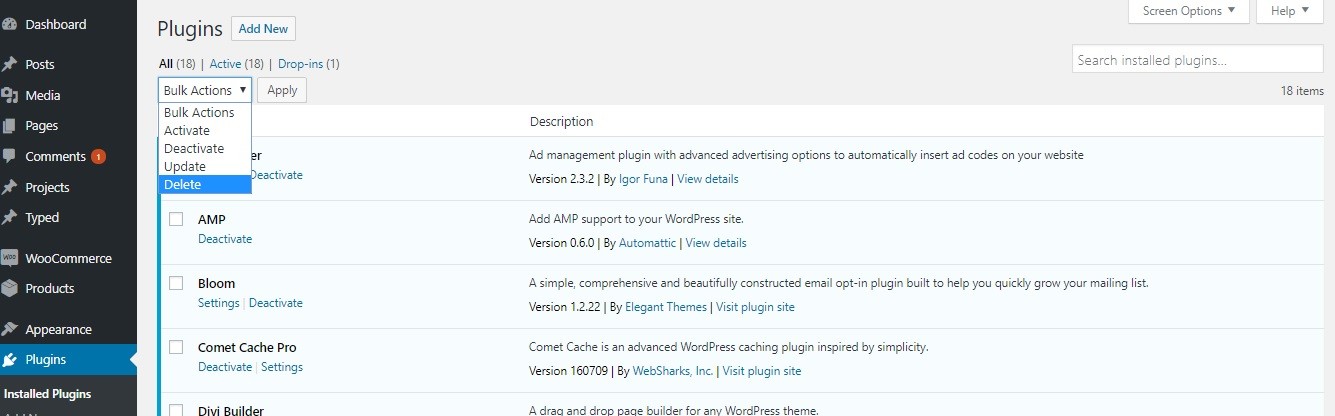Screen dimensions: 1335x416
Task: Visit plugin site for Comet Cache Pro
Action: click(x=762, y=371)
